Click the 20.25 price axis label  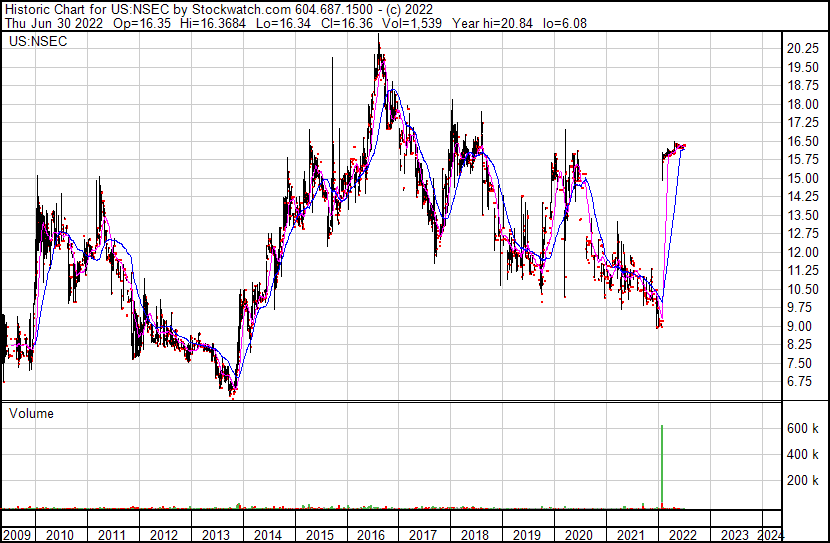coord(804,49)
